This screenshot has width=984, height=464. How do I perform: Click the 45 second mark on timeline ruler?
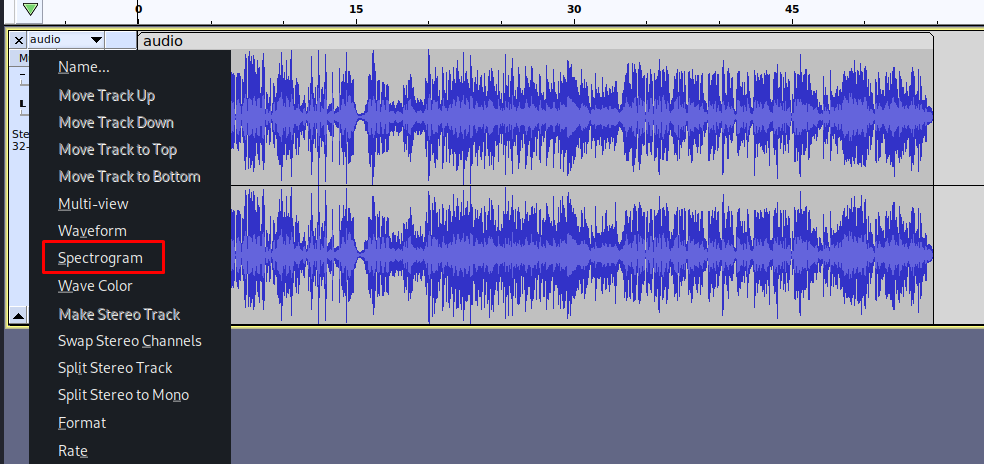coord(792,9)
